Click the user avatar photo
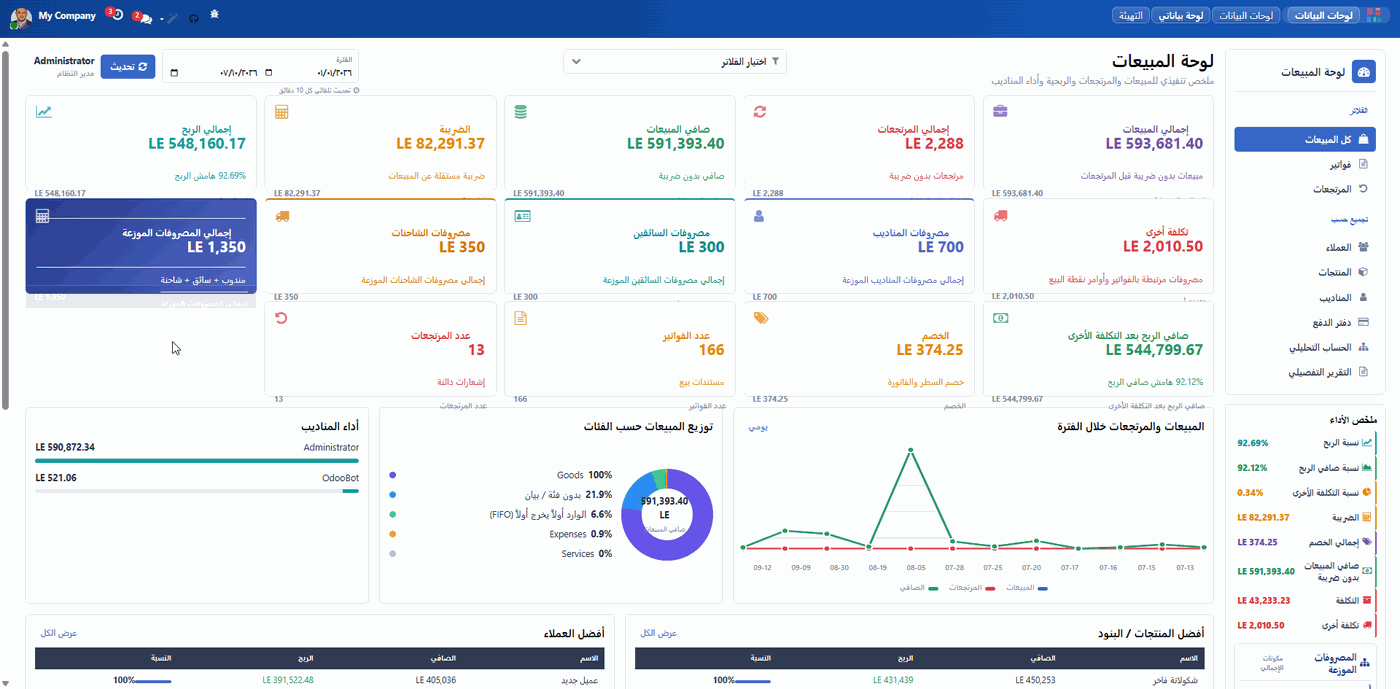 [21, 17]
